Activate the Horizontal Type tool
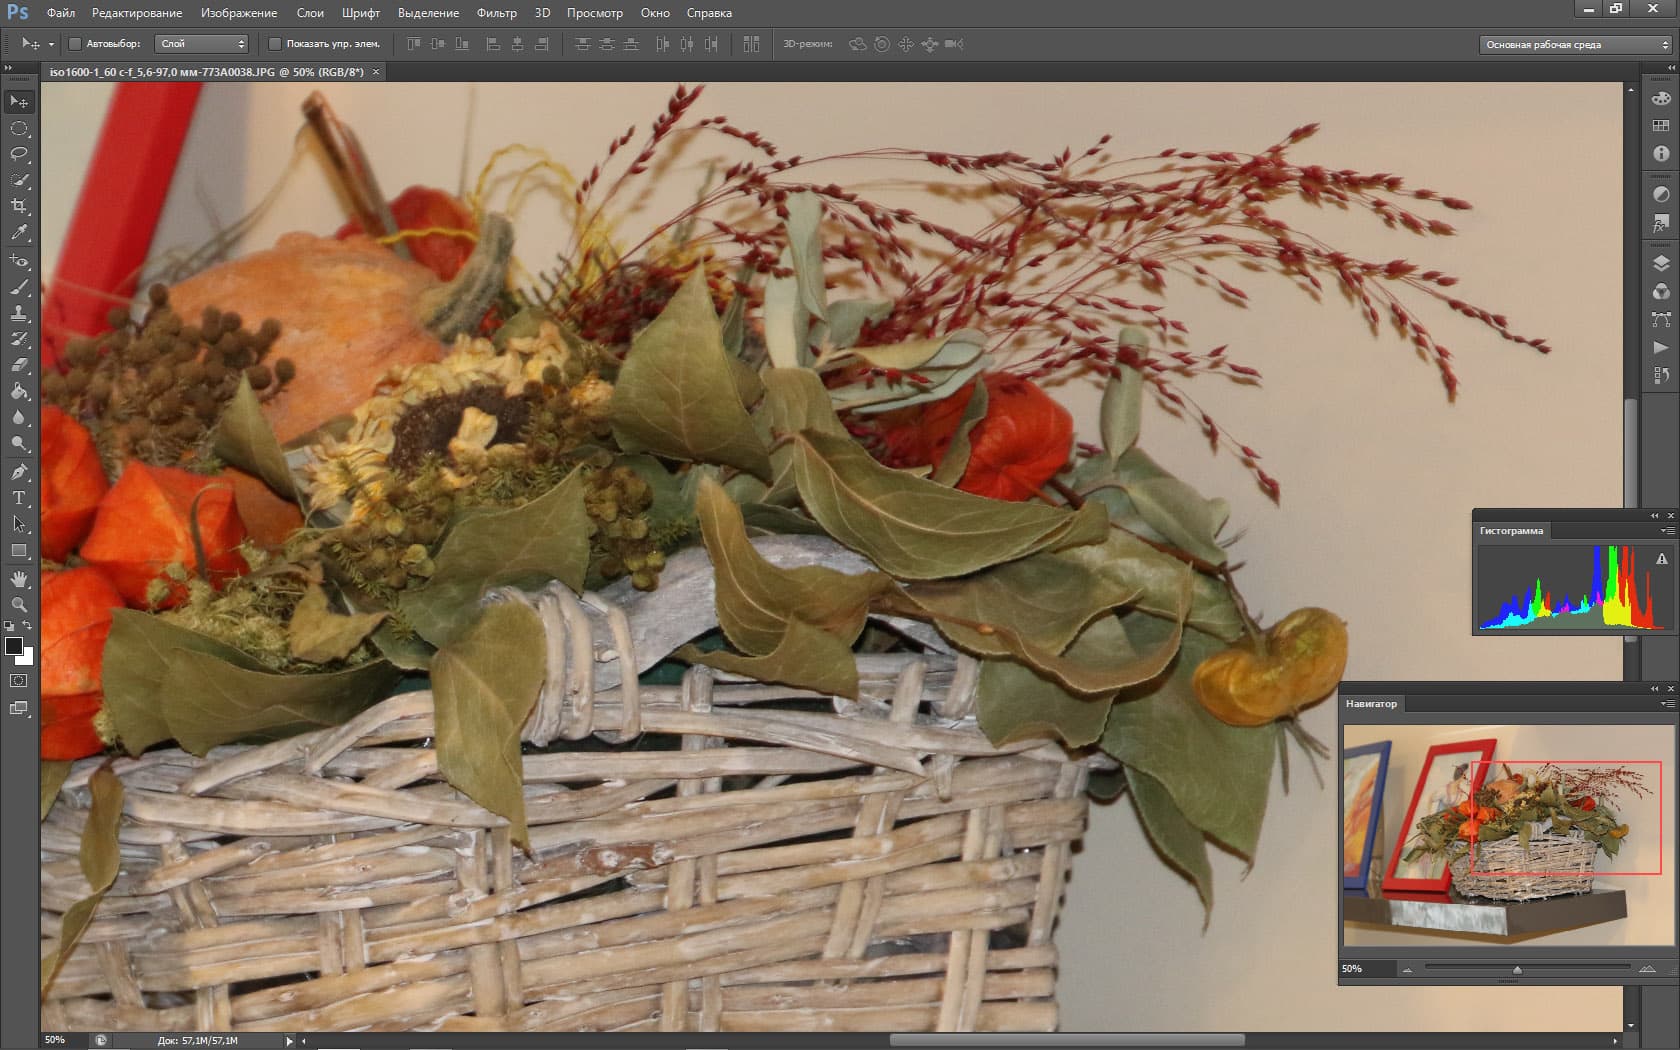The image size is (1680, 1050). pos(19,498)
